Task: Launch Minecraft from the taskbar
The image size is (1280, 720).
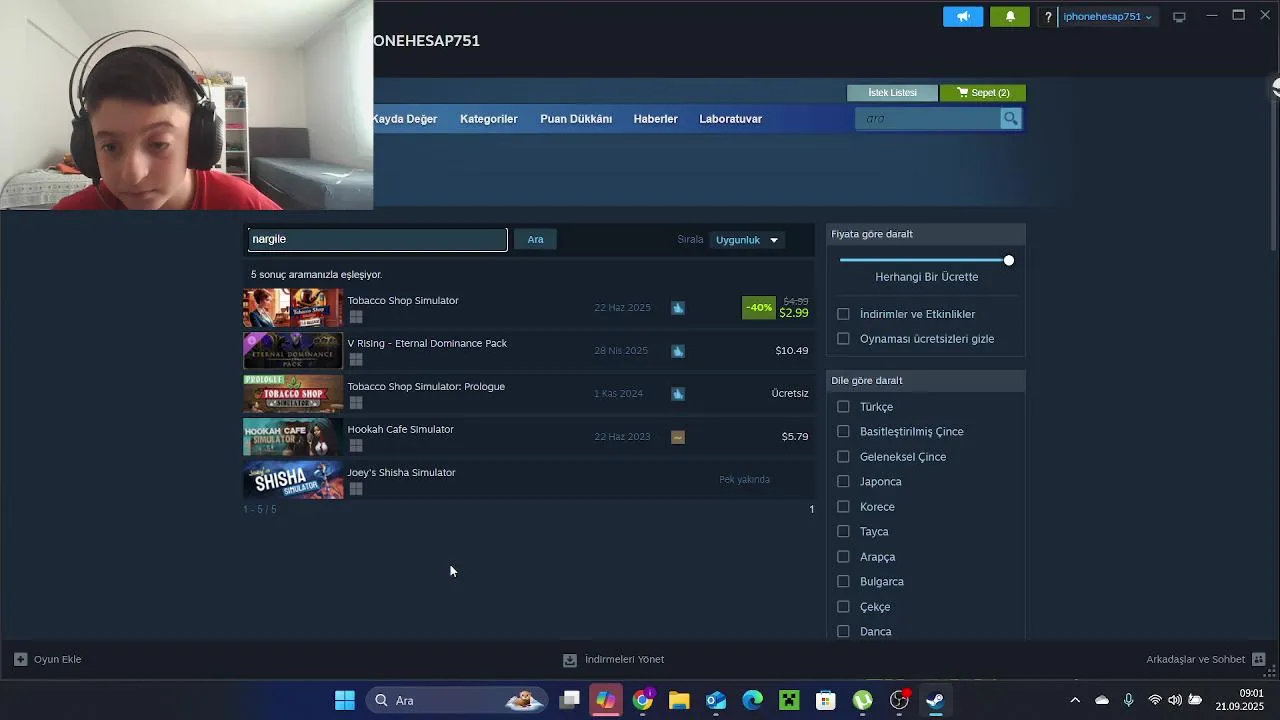Action: pyautogui.click(x=789, y=700)
